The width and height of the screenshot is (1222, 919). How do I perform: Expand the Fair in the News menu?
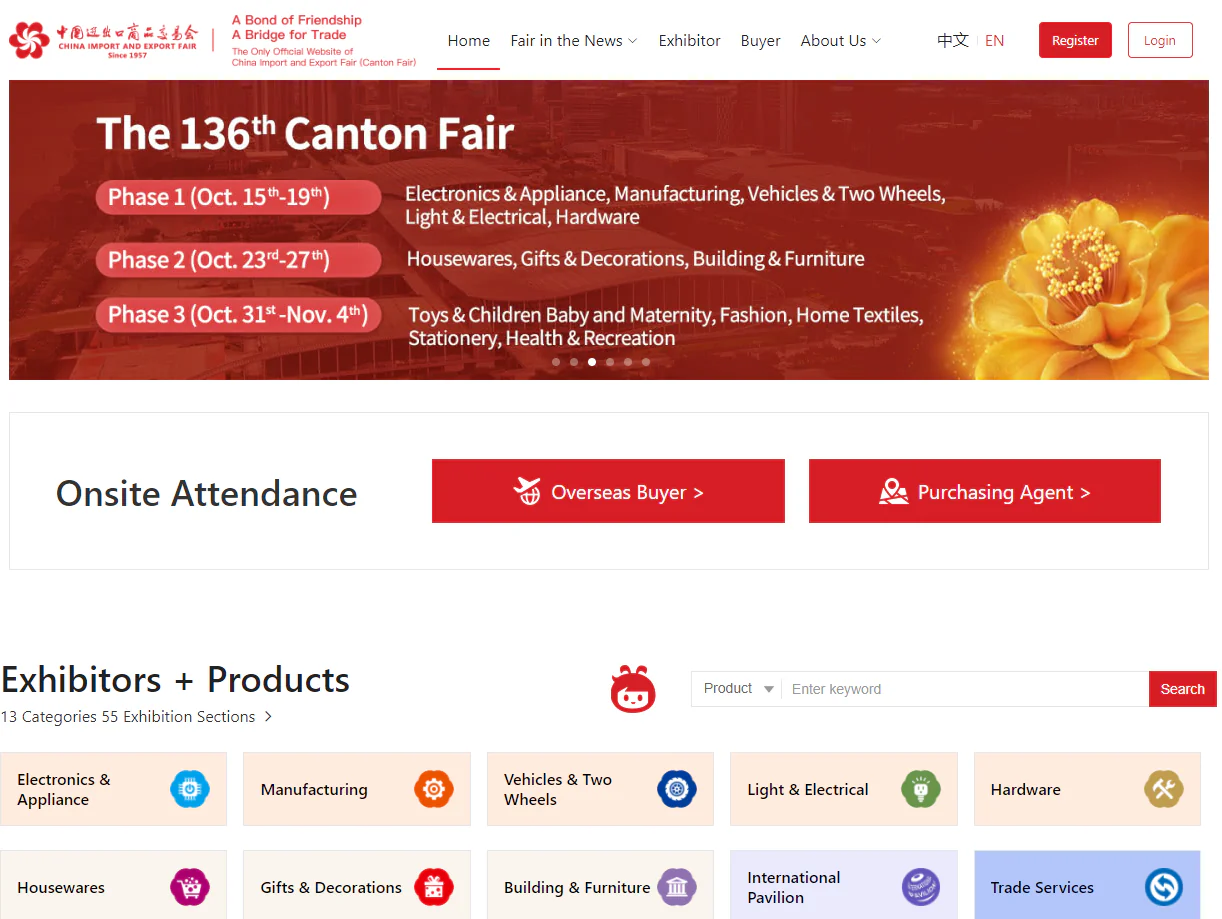click(573, 41)
